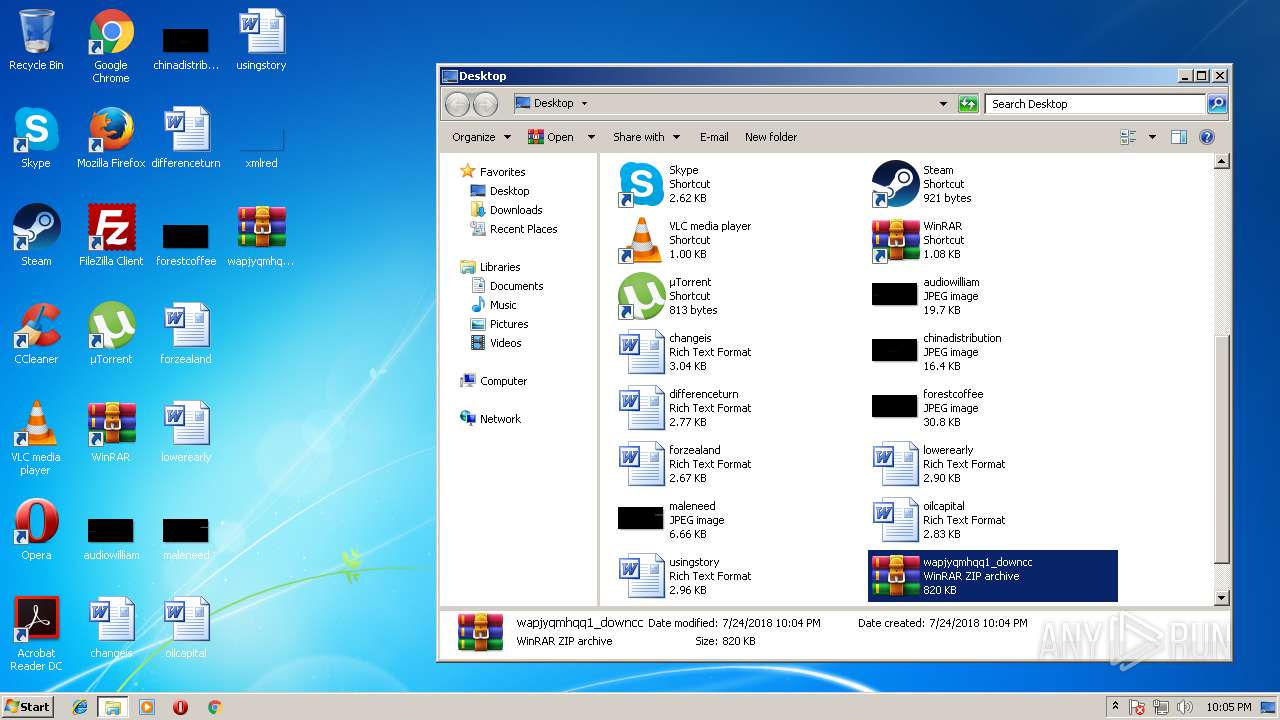
Task: Expand the address bar history dropdown
Action: pyautogui.click(x=943, y=104)
